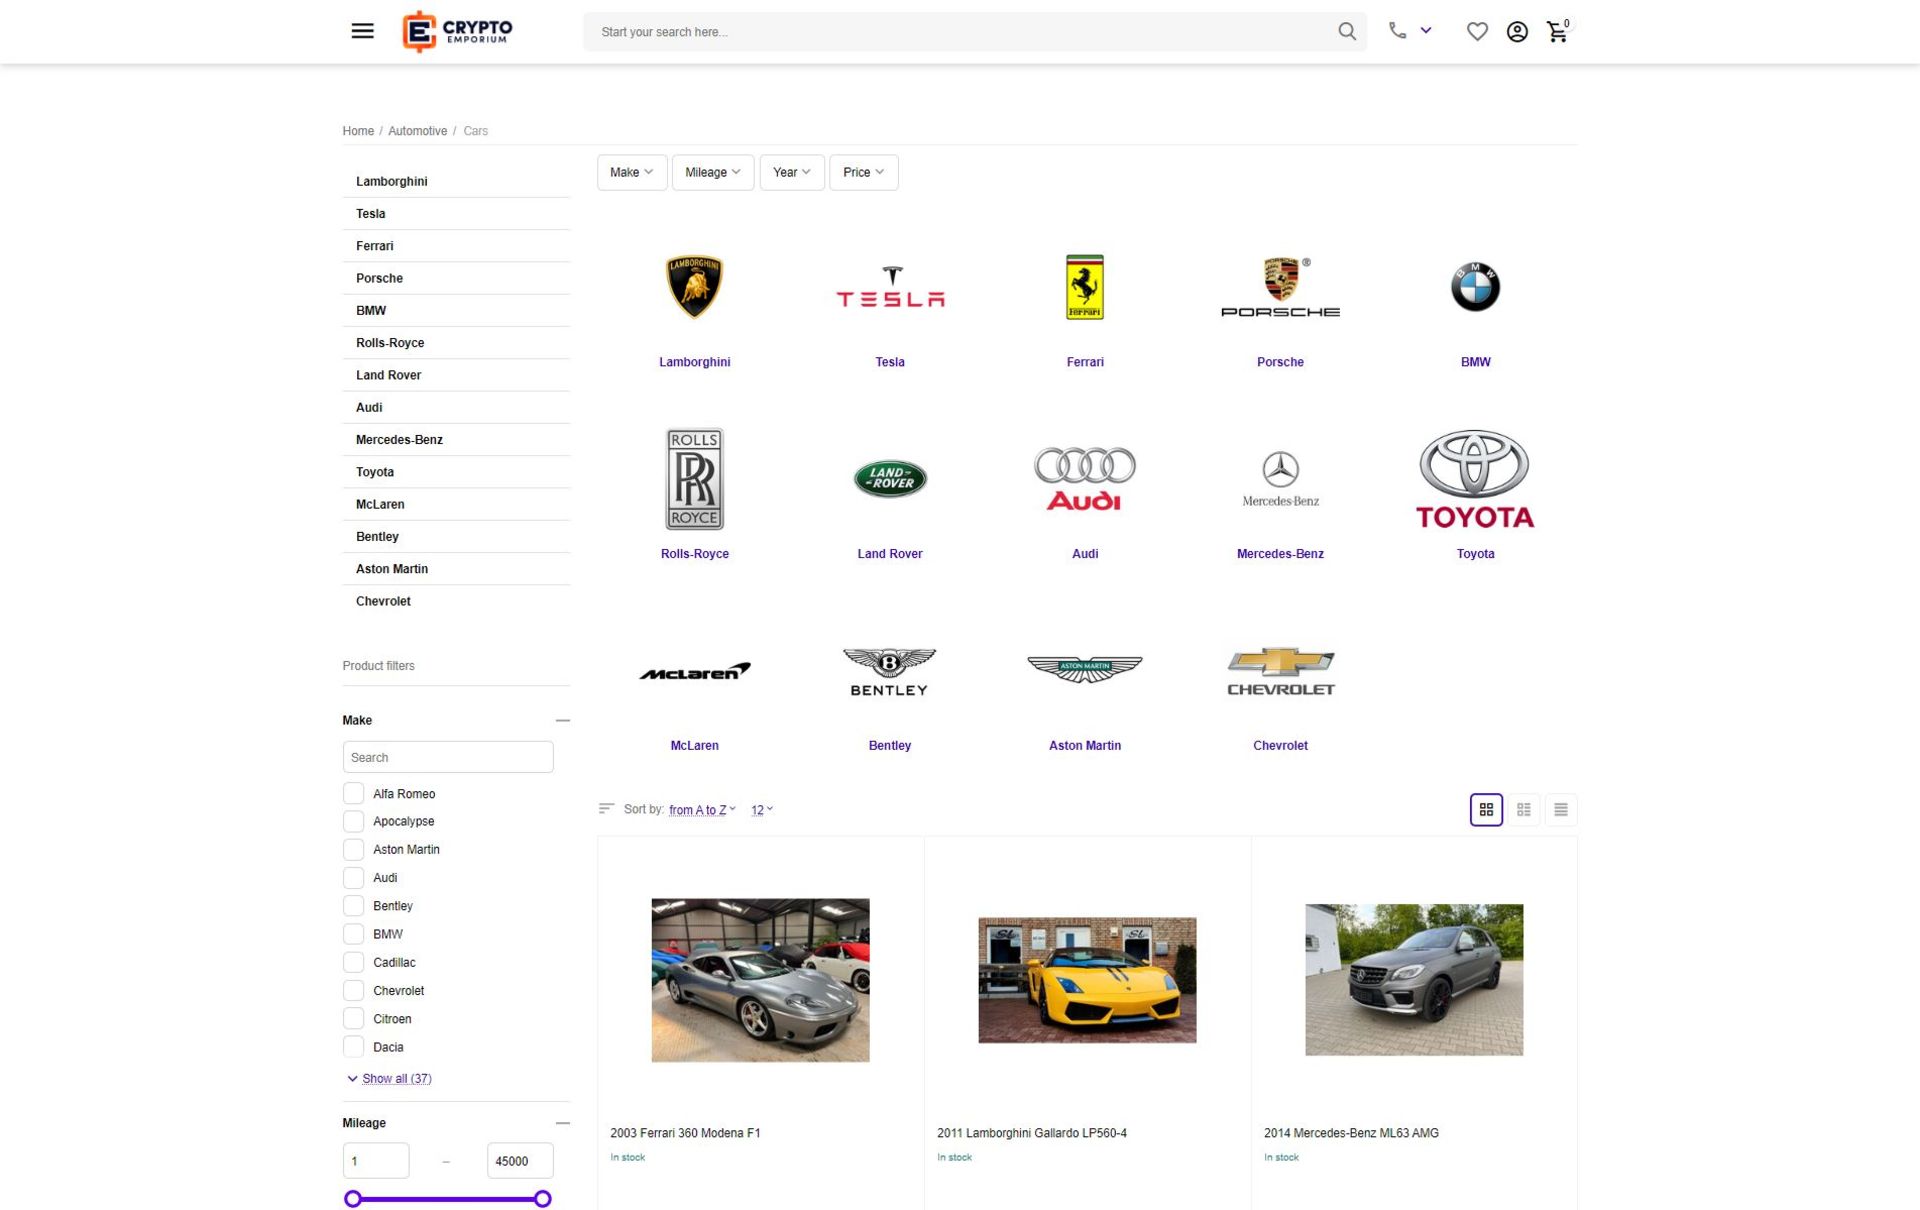Click the Land Rover brand logo
This screenshot has width=1920, height=1210.
click(x=890, y=479)
